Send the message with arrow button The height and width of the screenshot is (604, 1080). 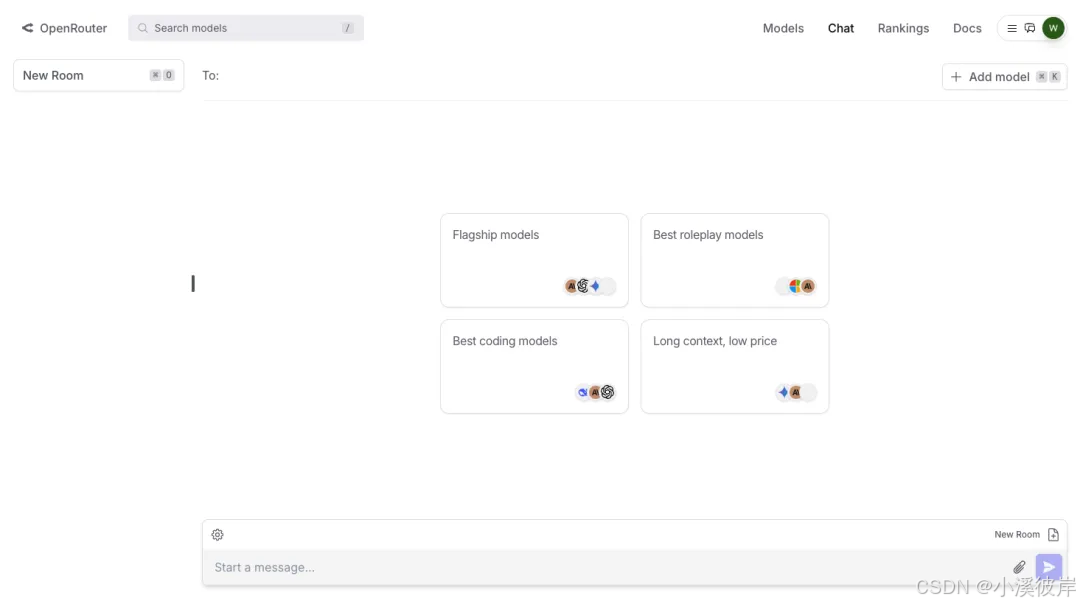click(1048, 567)
